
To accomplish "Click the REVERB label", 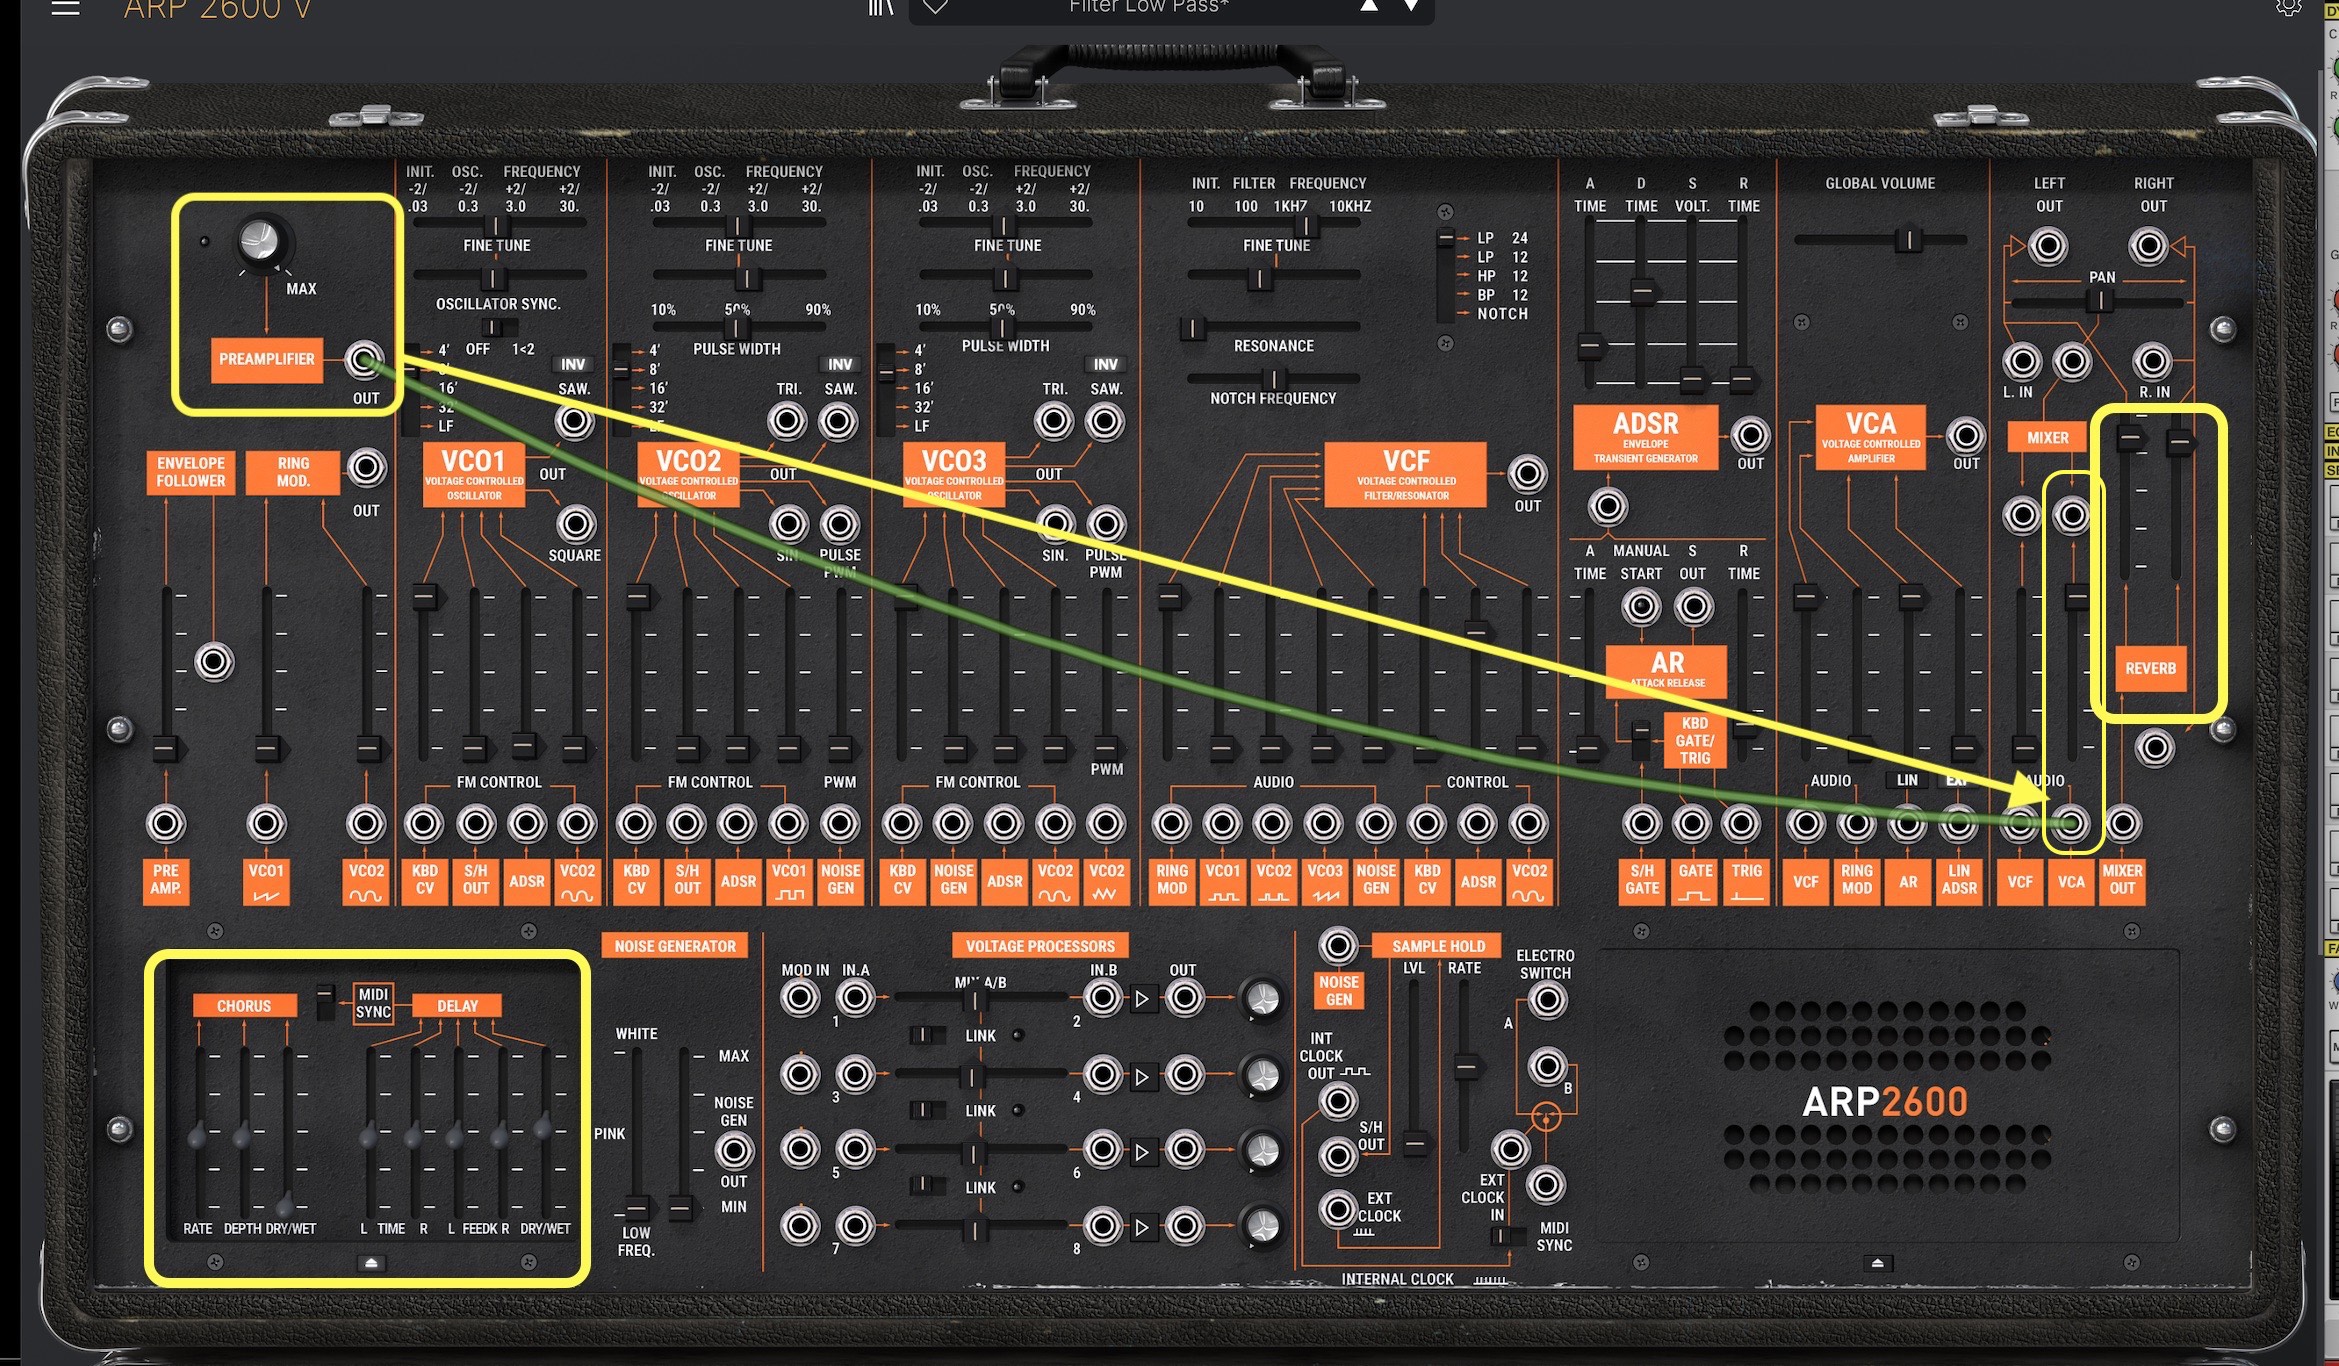I will click(2150, 668).
